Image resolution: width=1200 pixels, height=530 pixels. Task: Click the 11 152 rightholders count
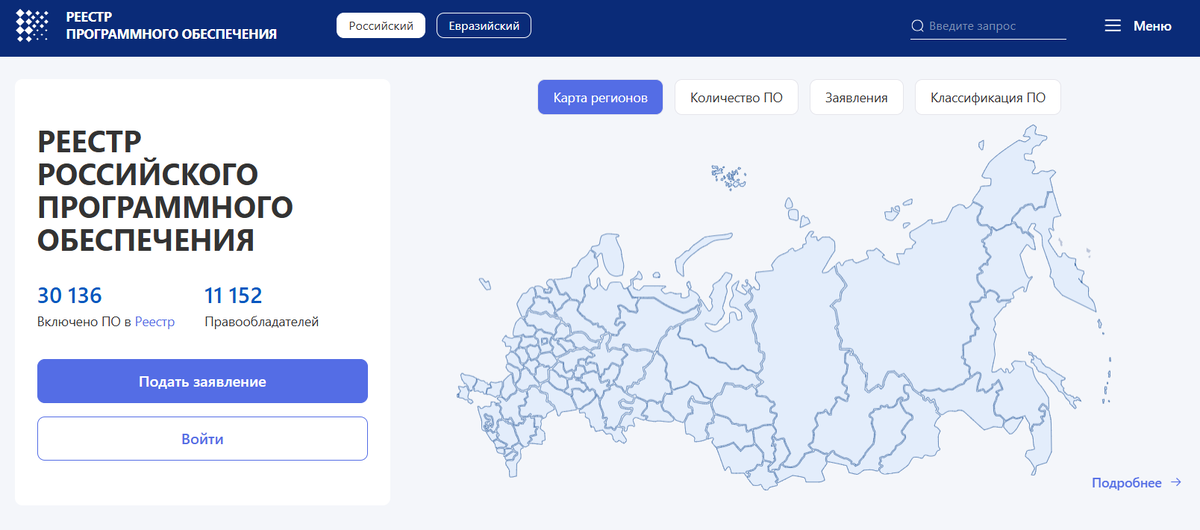[233, 295]
